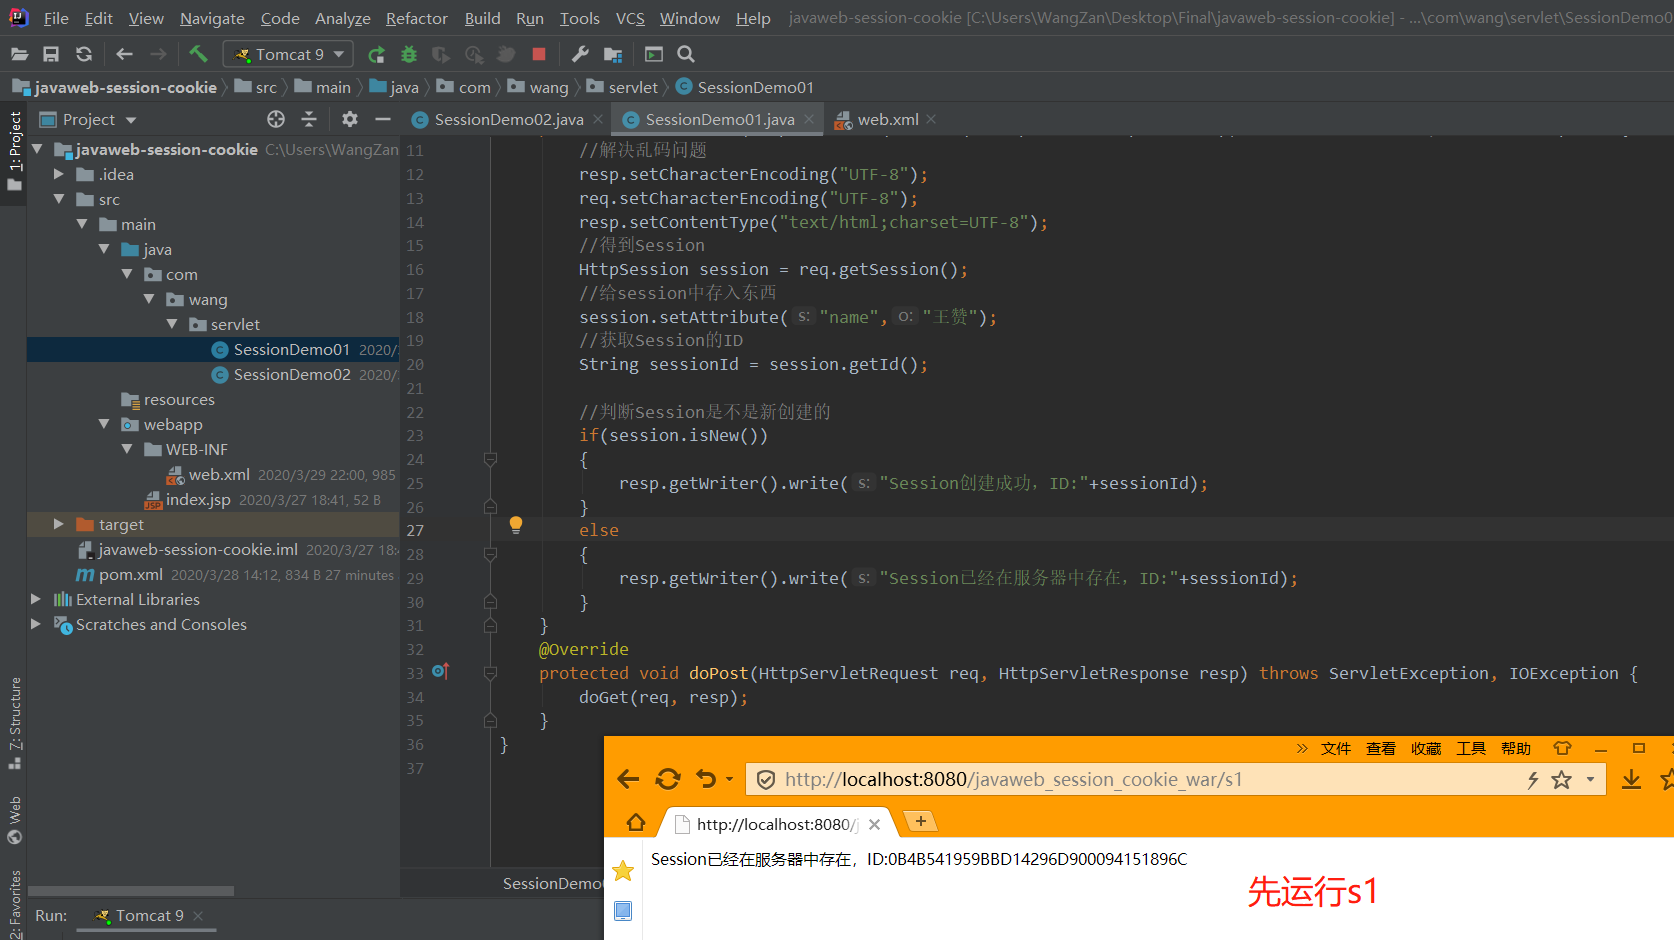Viewport: 1674px width, 940px height.
Task: Open the Refactor menu
Action: [416, 18]
